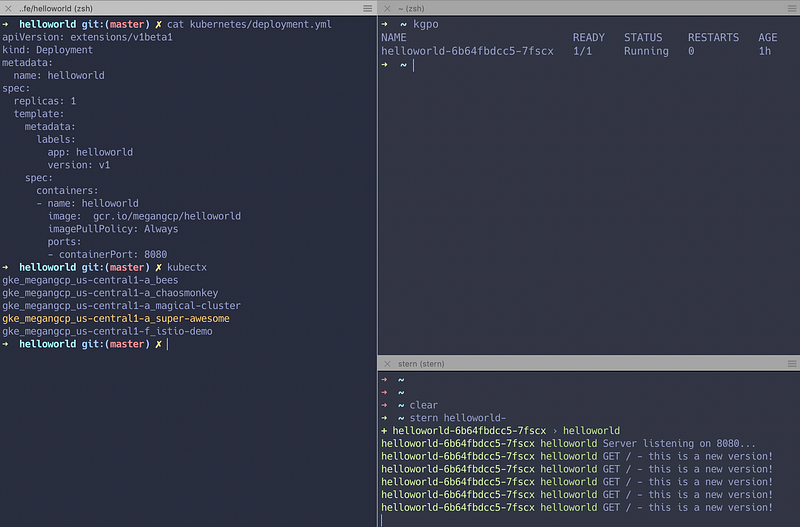Click the 'app: helloworld' label line

pos(90,152)
